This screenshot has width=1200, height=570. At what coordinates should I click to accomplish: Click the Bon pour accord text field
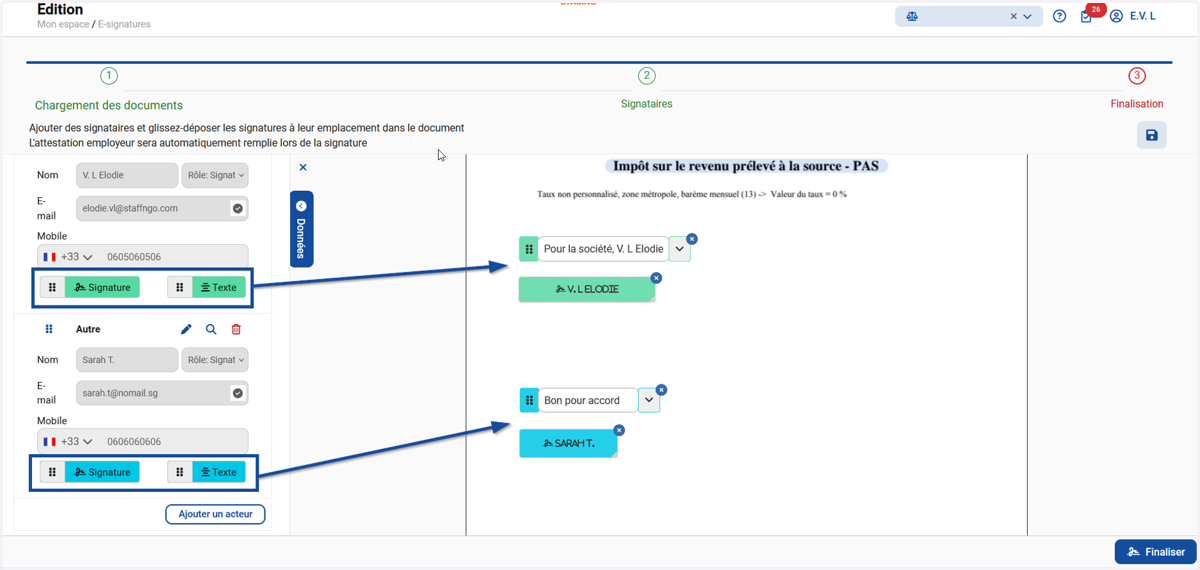(x=588, y=400)
